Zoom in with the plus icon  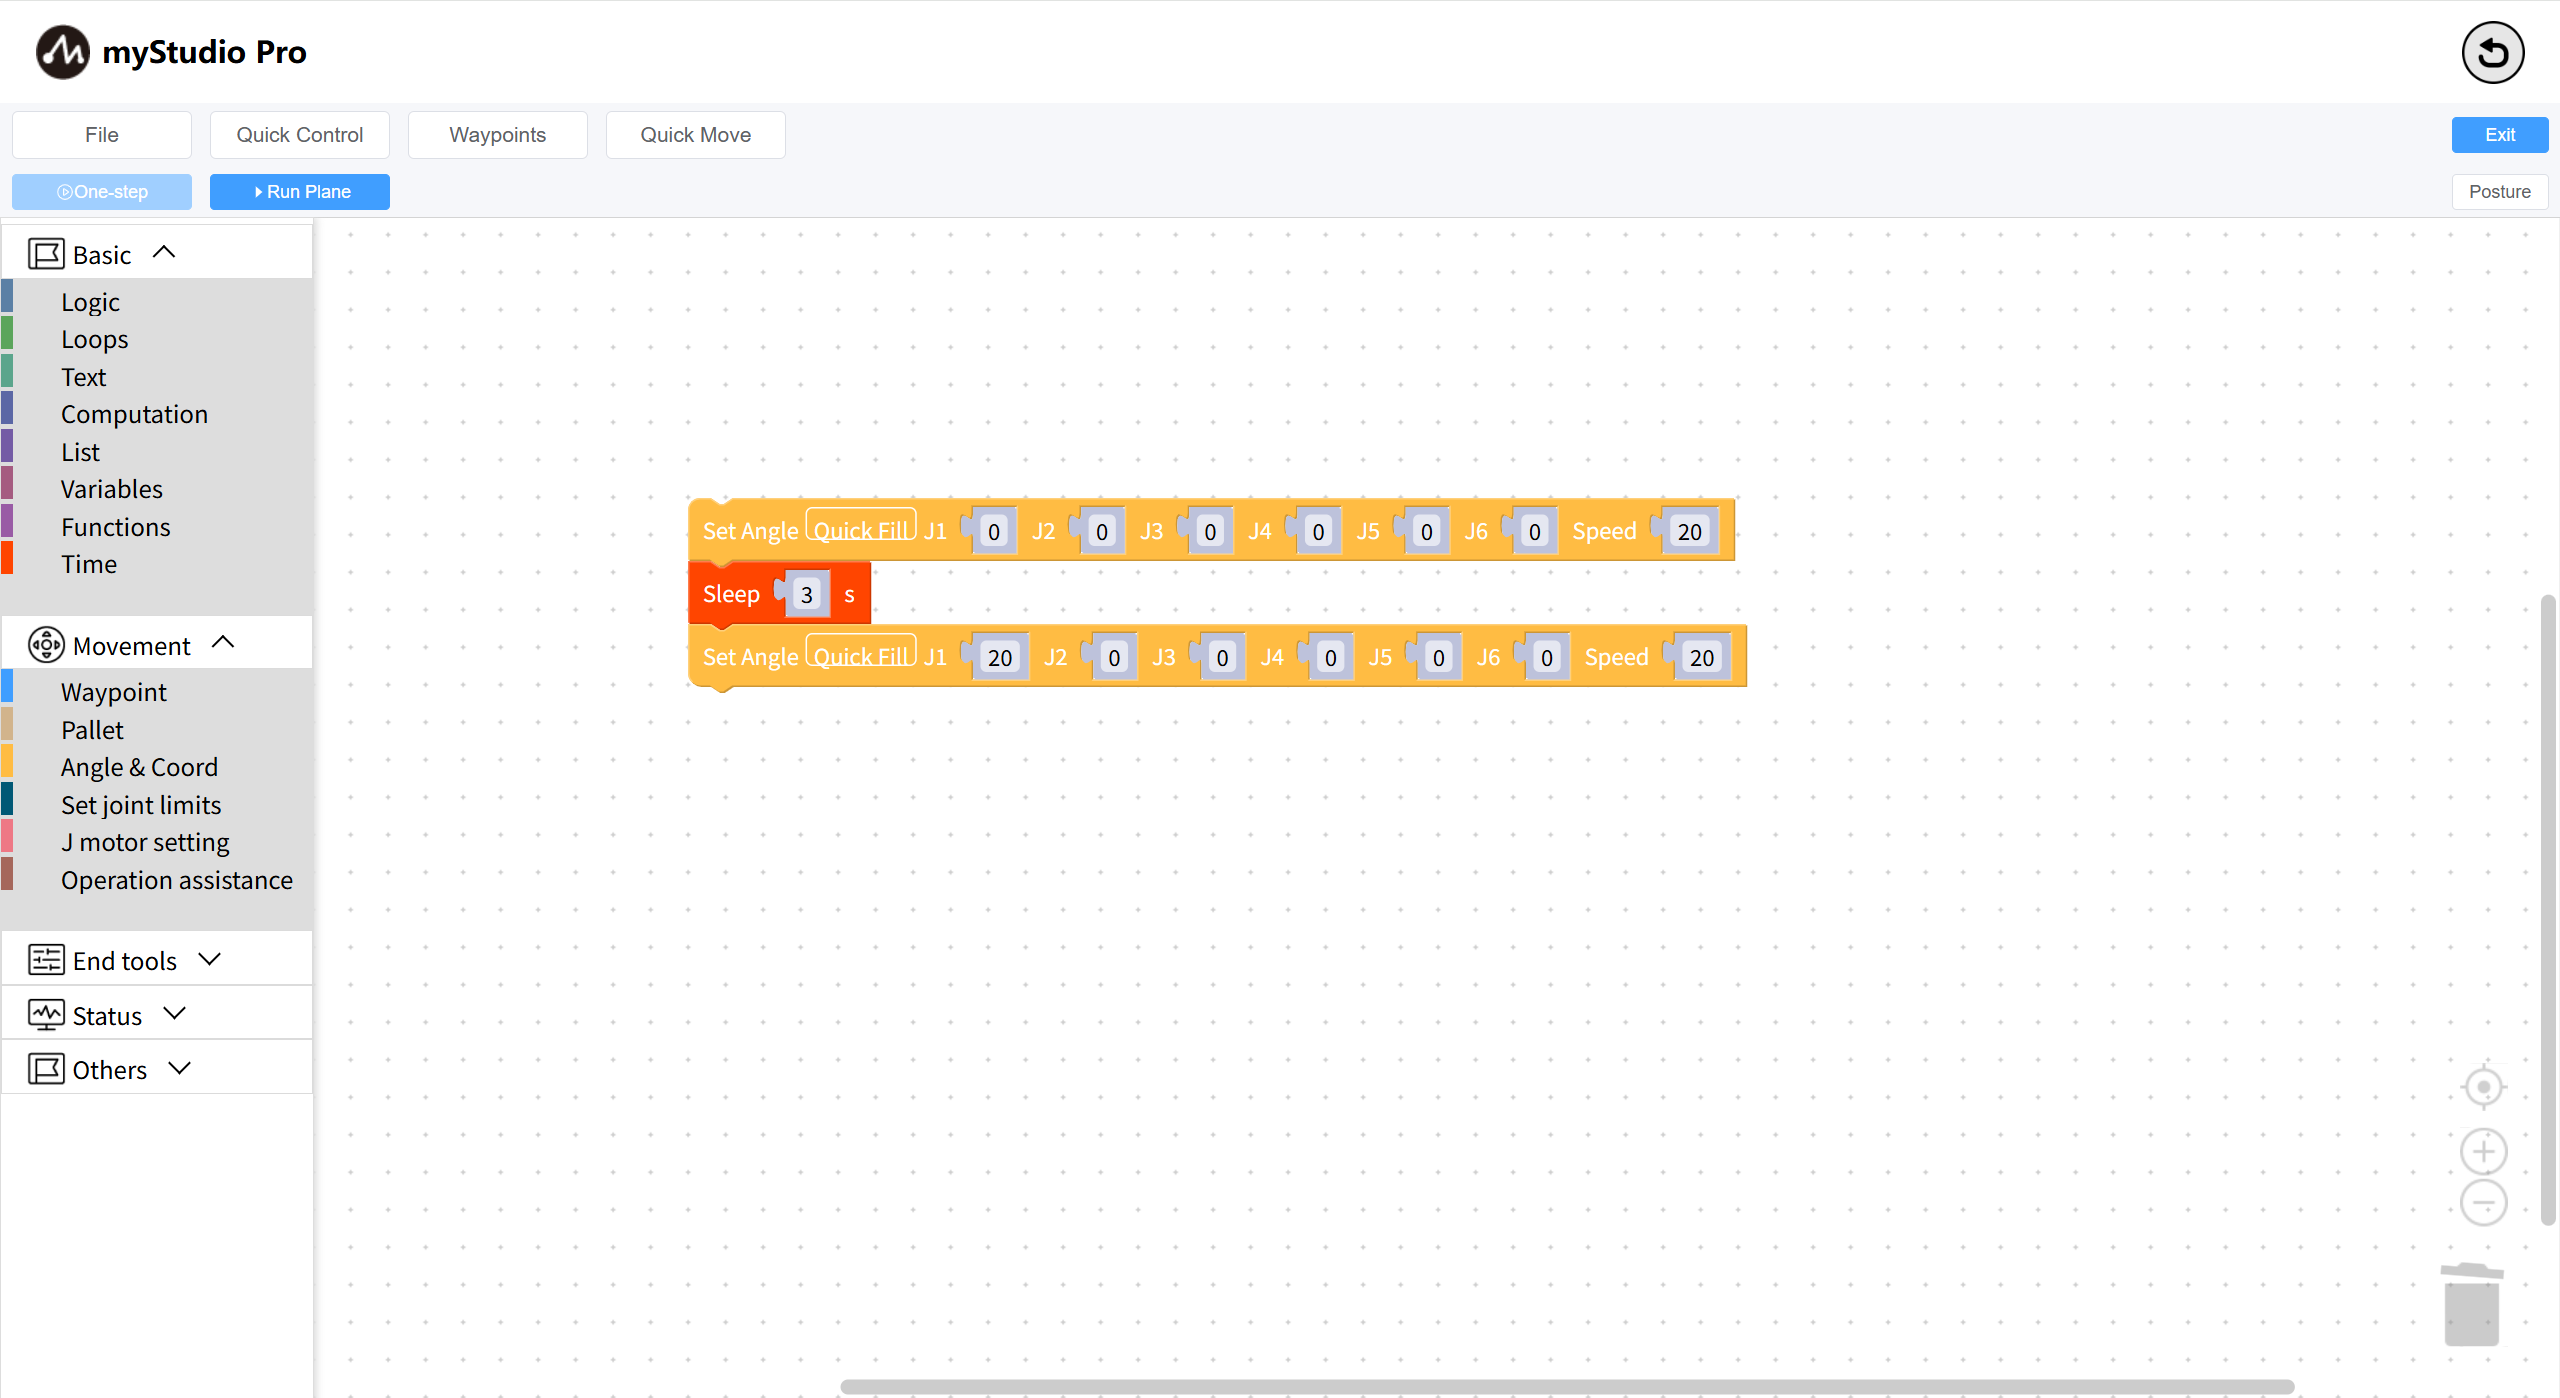(2483, 1152)
